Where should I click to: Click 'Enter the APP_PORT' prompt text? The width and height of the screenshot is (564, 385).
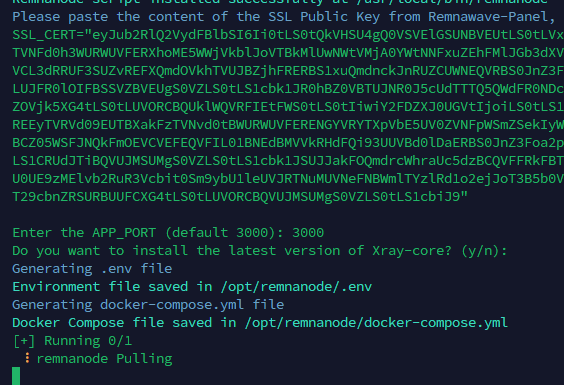click(84, 233)
